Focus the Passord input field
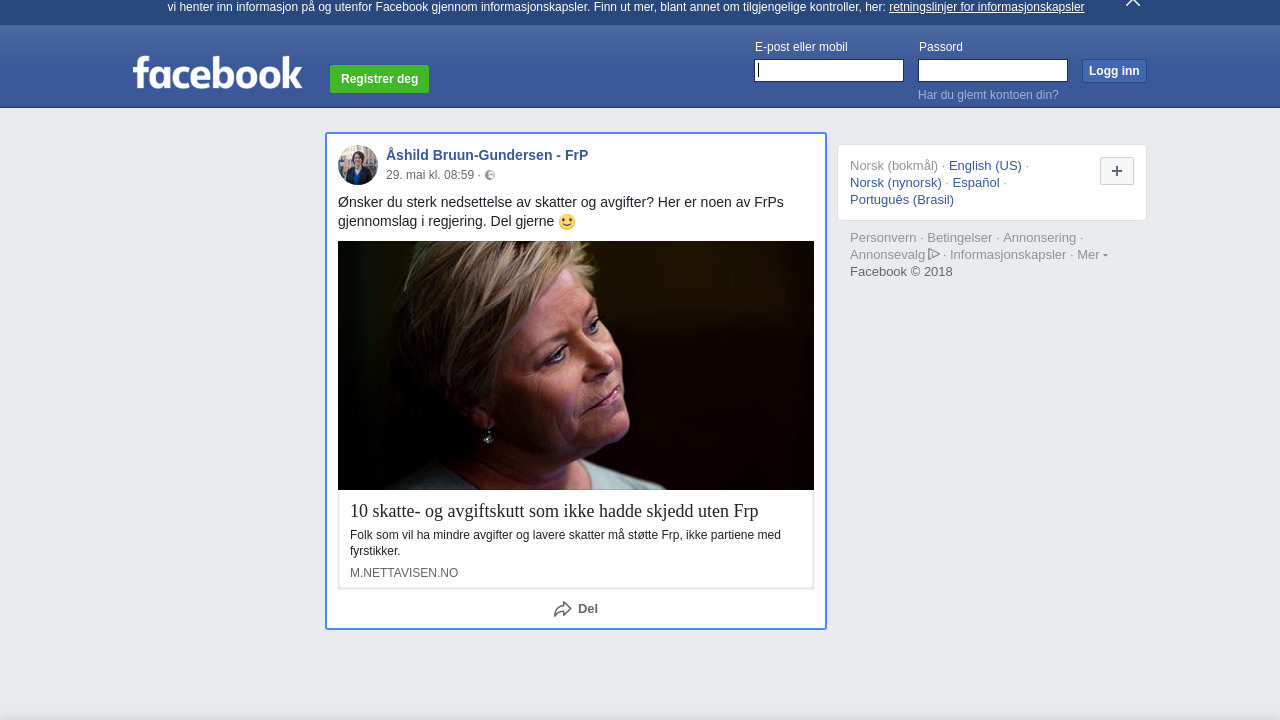This screenshot has width=1280, height=720. (993, 70)
